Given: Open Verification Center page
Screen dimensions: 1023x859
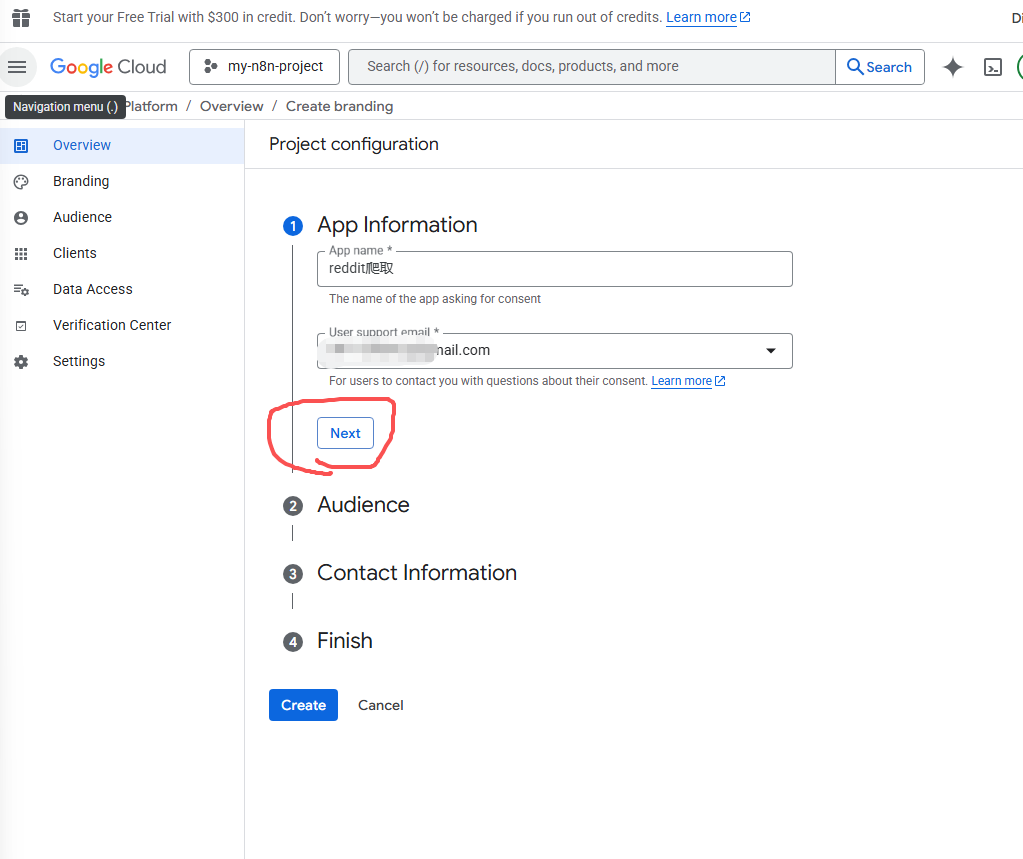Looking at the screenshot, I should point(112,325).
